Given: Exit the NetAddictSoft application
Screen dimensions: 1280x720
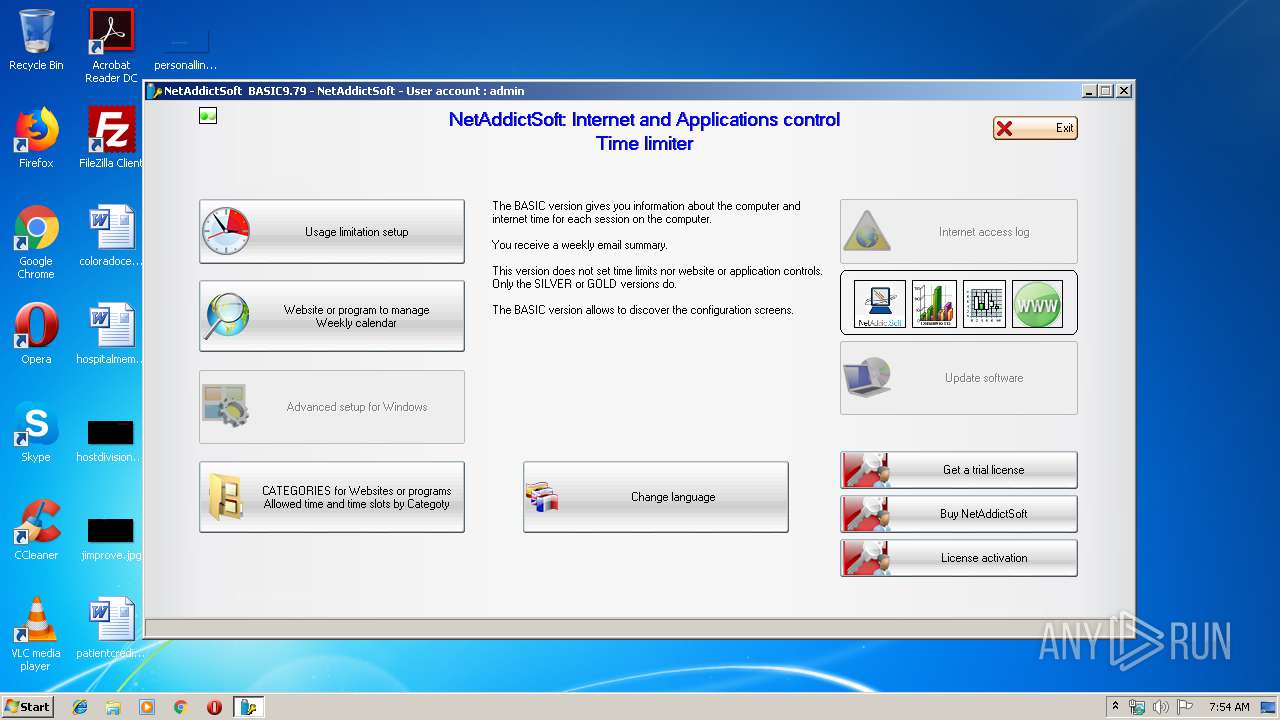Looking at the screenshot, I should click(1035, 128).
